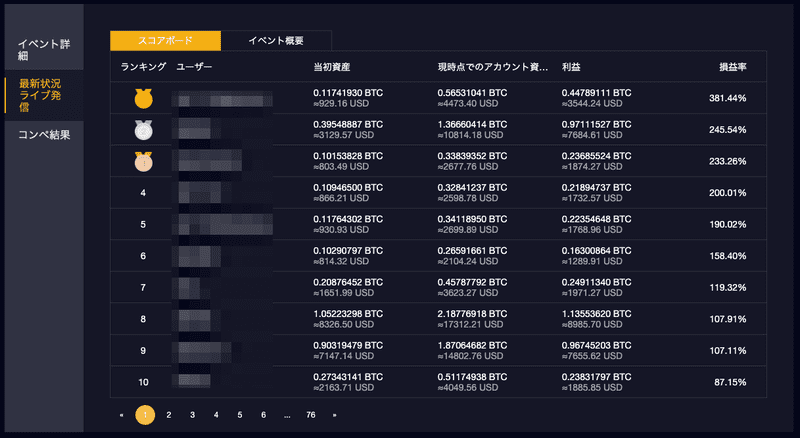Click the ユーザー column header
The width and height of the screenshot is (800, 438).
click(194, 67)
